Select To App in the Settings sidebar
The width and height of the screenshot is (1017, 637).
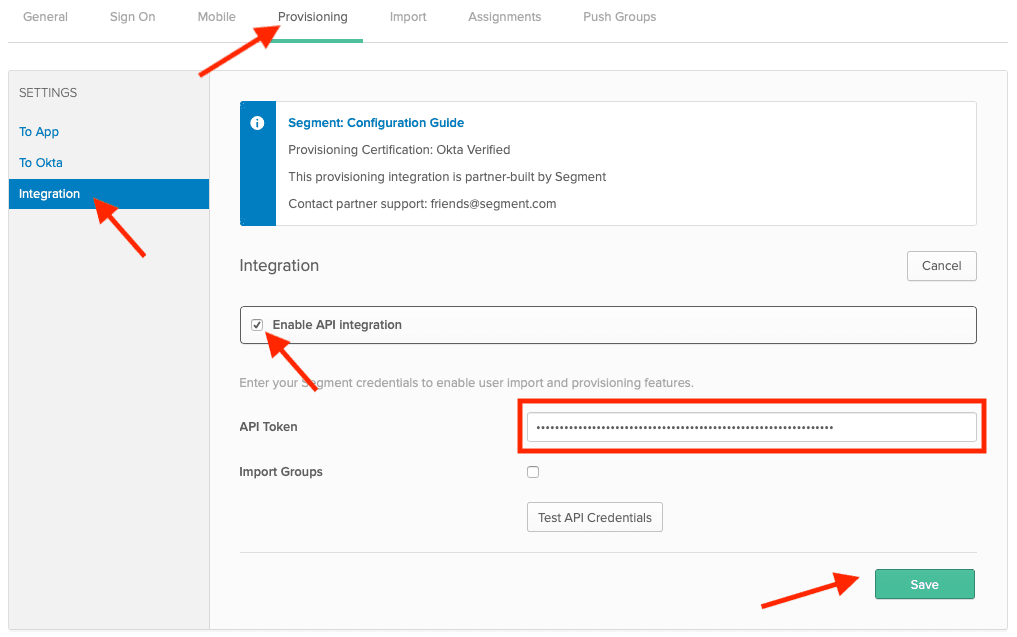(x=38, y=131)
